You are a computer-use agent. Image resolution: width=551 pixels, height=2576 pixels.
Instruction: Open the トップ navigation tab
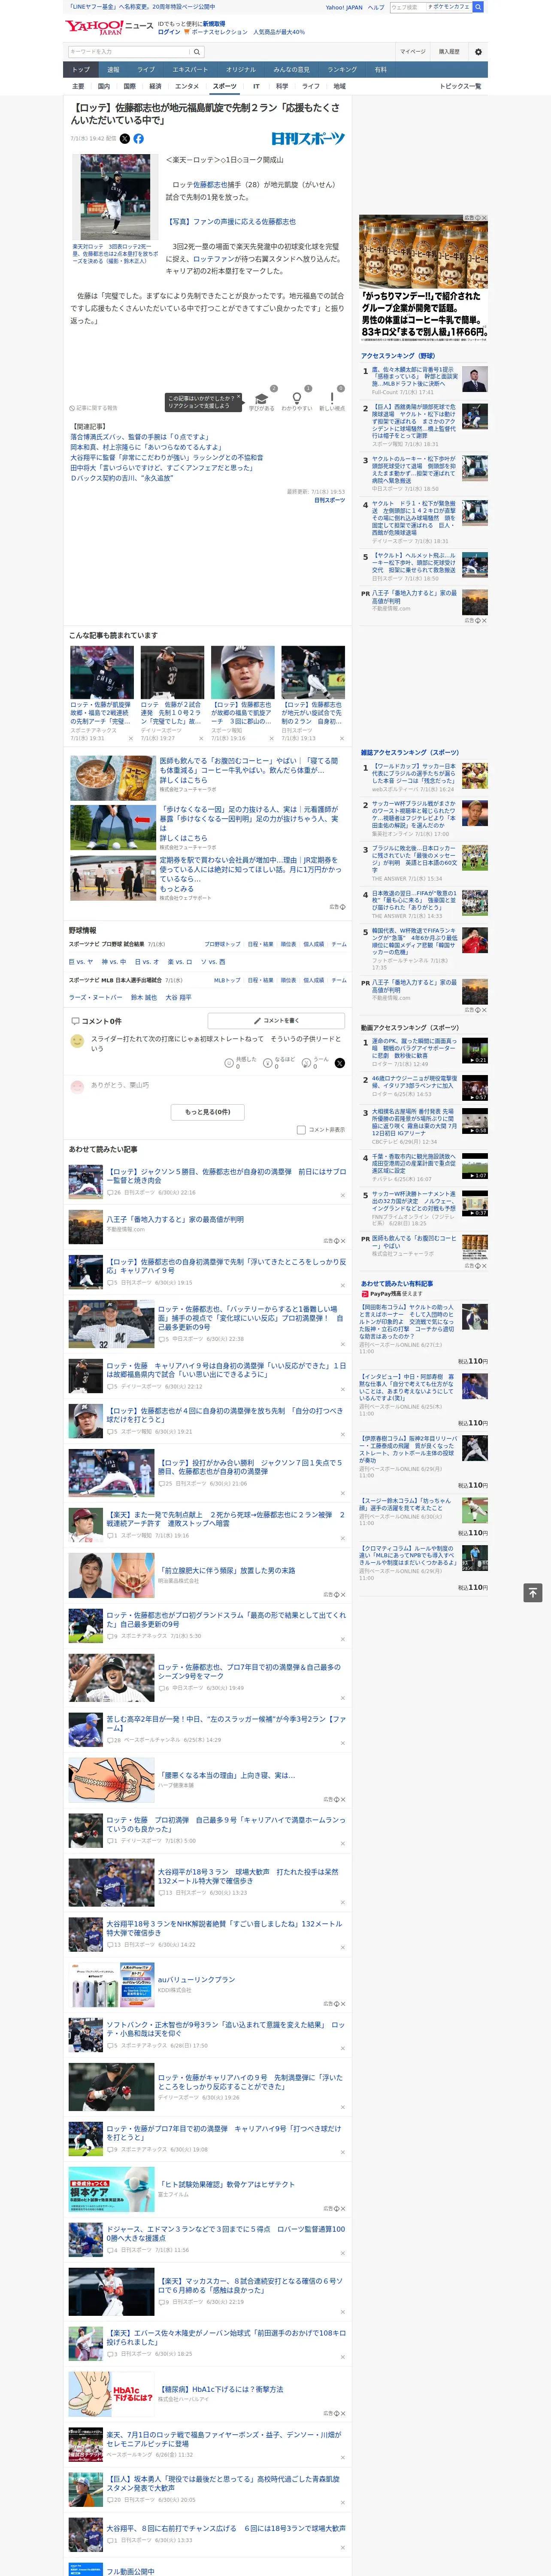[x=81, y=70]
